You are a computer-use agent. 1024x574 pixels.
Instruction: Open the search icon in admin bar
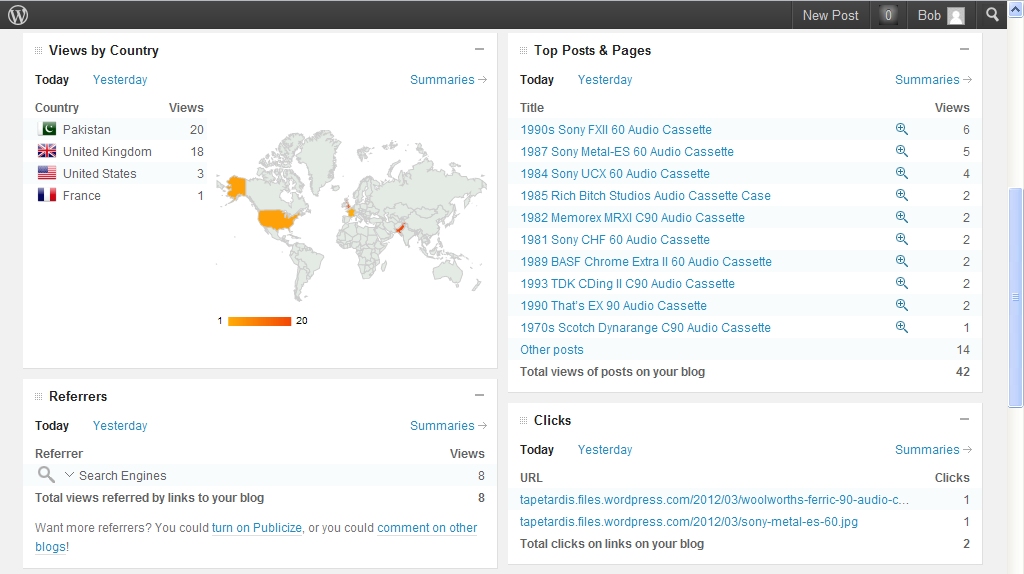pyautogui.click(x=992, y=14)
